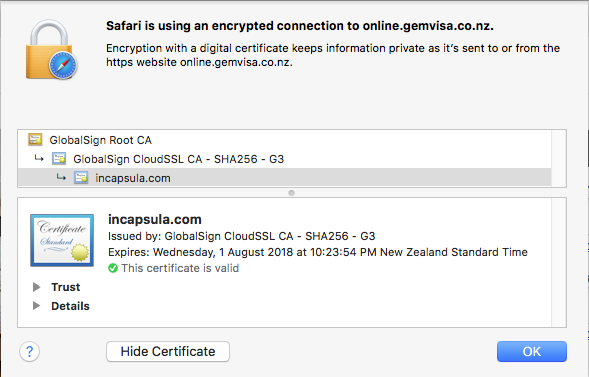Click the bold incapsula.com certificate title

[155, 219]
